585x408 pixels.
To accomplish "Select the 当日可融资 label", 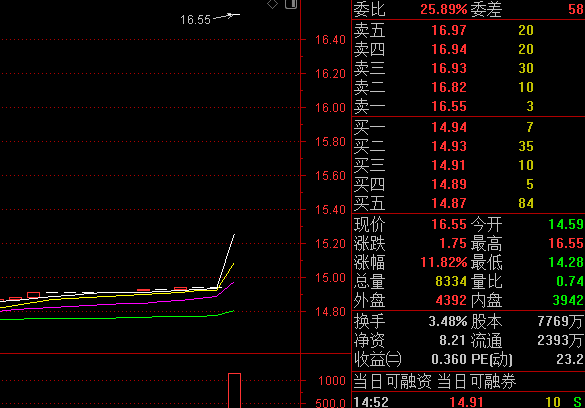I will (392, 382).
